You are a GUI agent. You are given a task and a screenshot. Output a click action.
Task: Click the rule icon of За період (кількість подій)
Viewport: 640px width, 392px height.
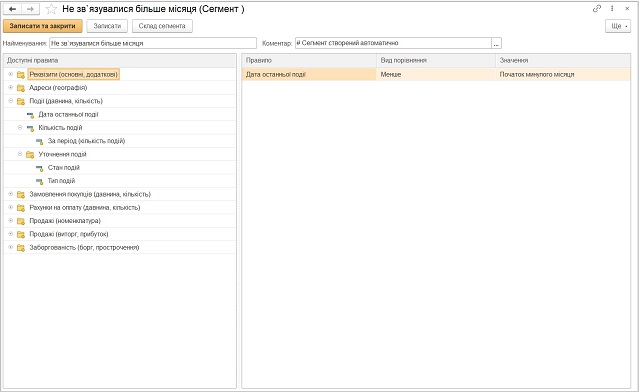[x=40, y=142]
